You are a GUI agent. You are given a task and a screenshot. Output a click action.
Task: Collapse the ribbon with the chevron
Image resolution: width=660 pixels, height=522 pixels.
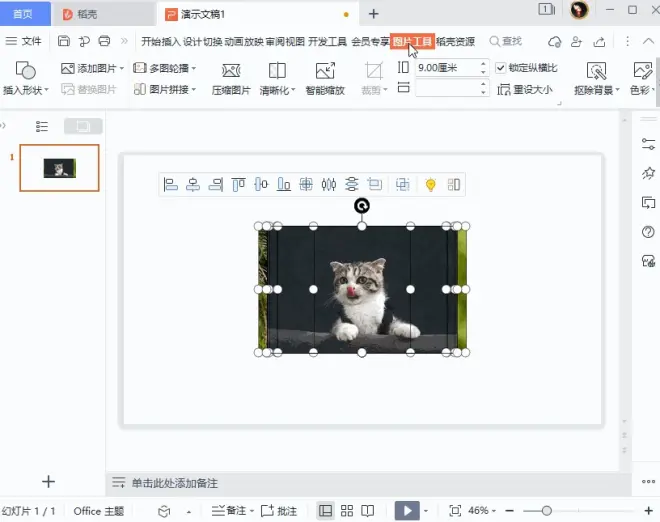pos(649,41)
